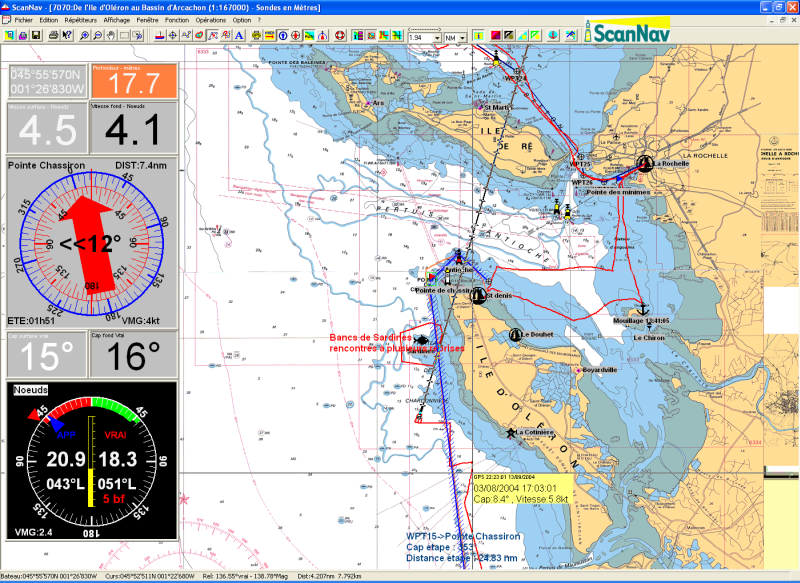Open the Fonction menu
The image size is (800, 583).
[177, 20]
